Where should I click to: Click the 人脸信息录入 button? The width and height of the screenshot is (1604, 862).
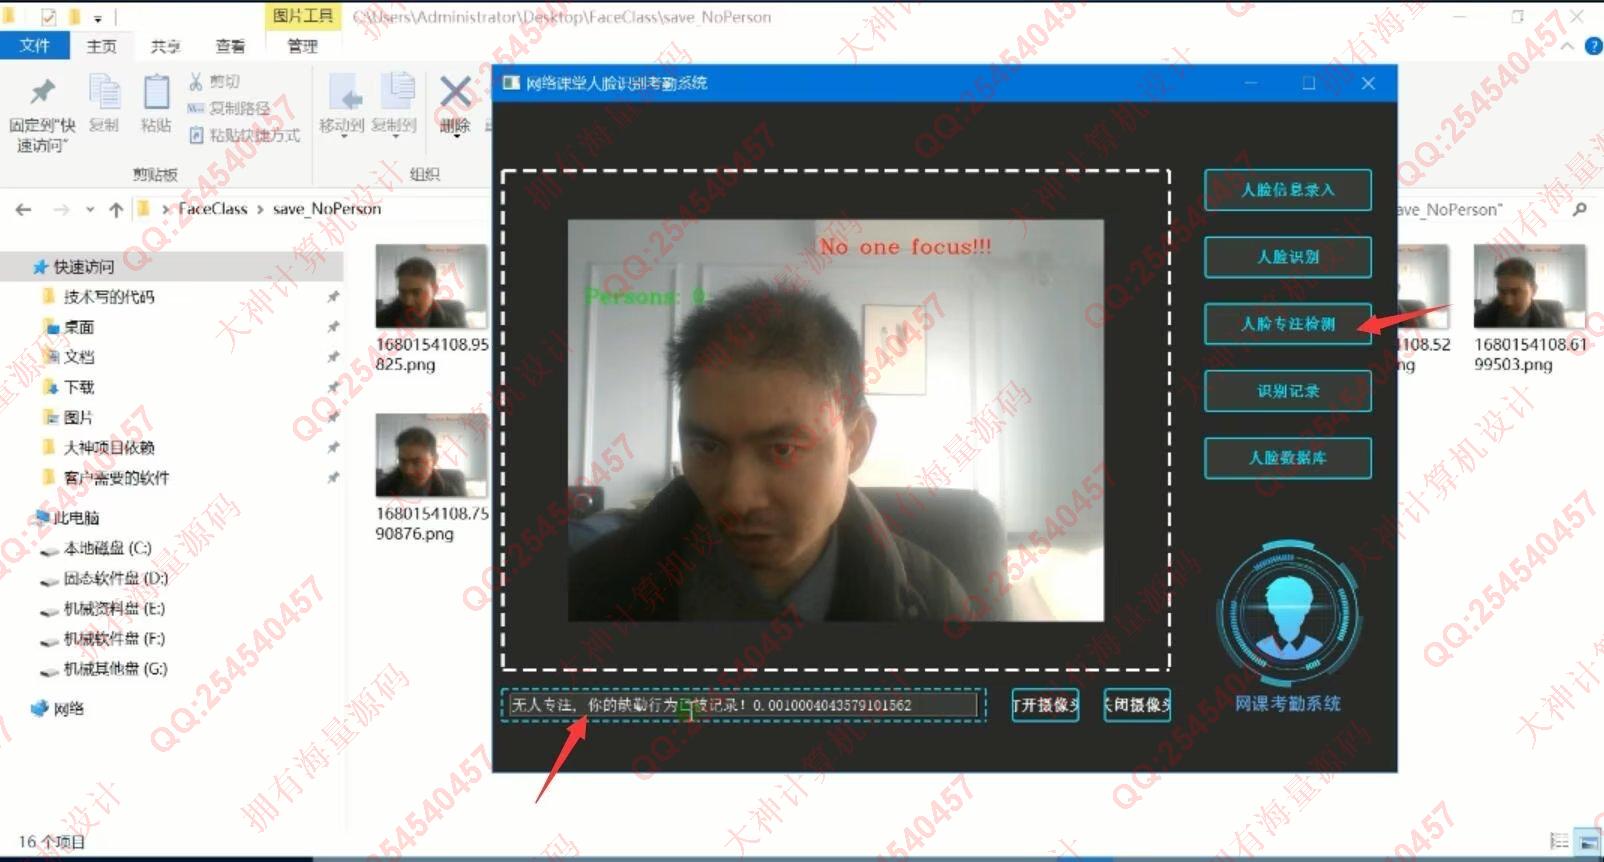(1287, 190)
